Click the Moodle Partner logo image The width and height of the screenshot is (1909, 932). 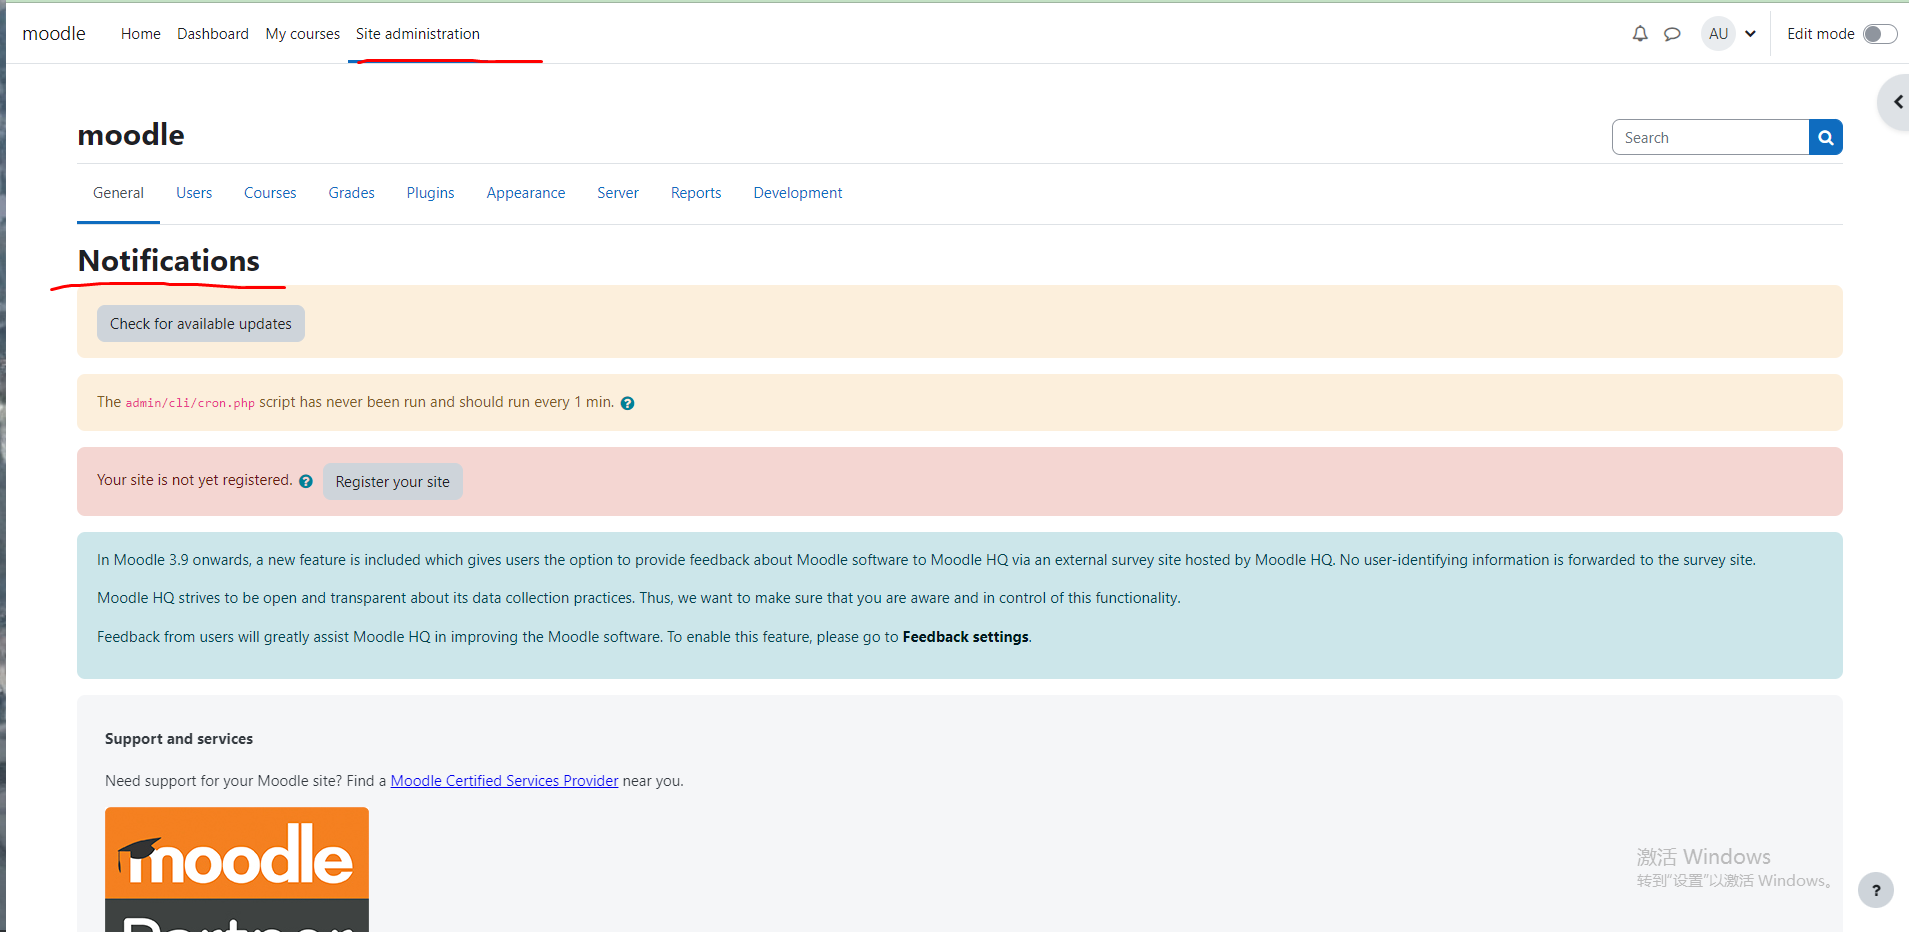pos(236,870)
